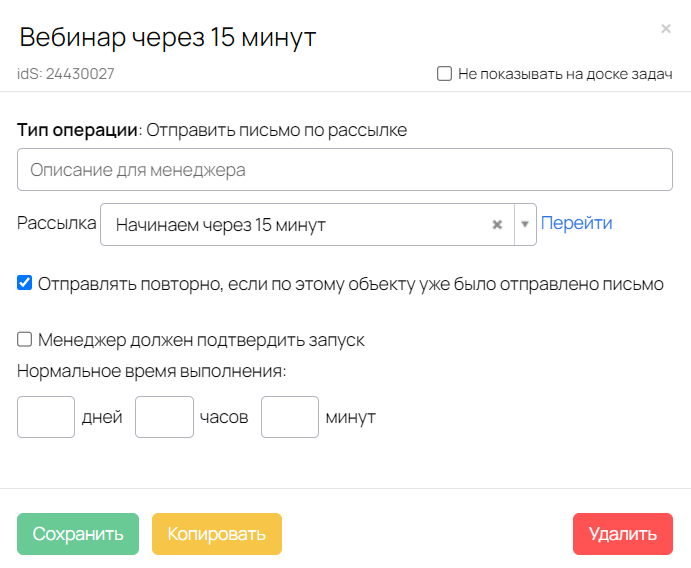This screenshot has height=568, width=691.
Task: Click the 'Начинаем через 15 минут' select box
Action: (300, 225)
